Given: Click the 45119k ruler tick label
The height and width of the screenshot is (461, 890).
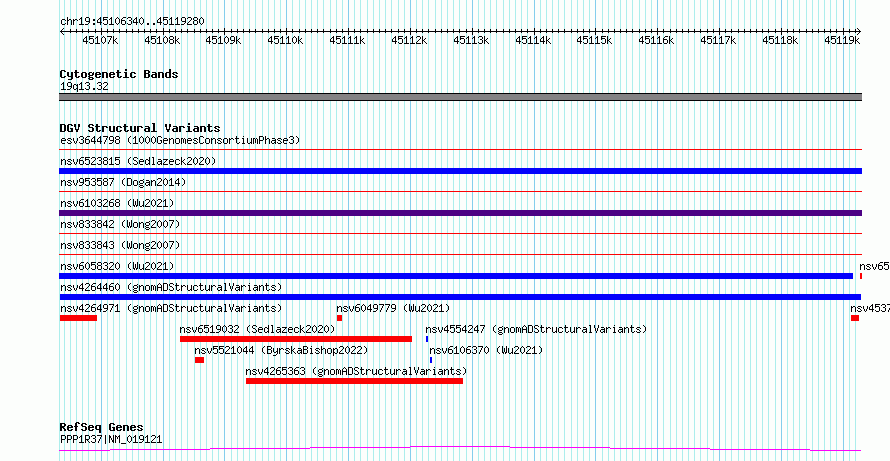Looking at the screenshot, I should coord(842,40).
